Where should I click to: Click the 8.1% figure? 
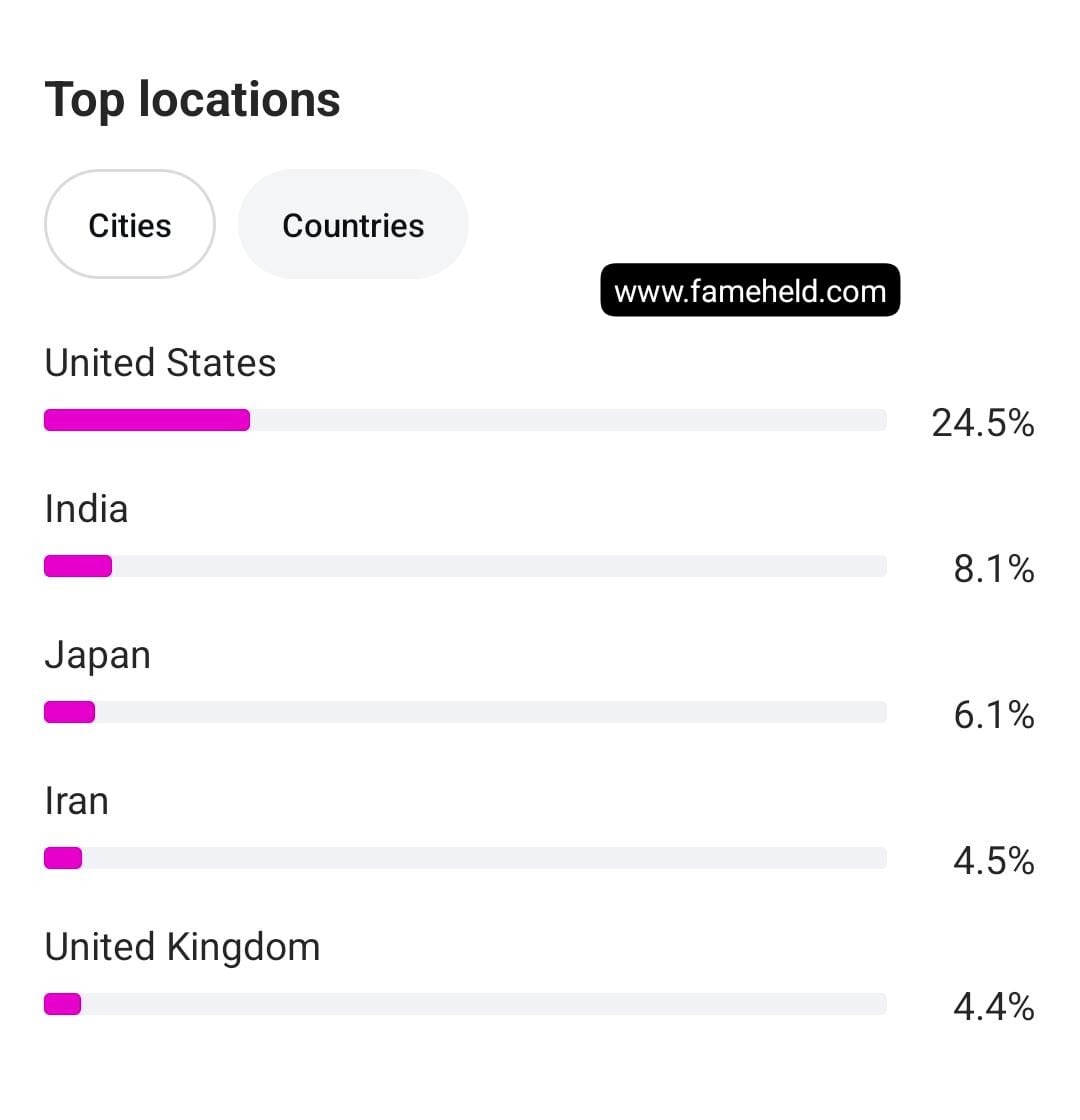pyautogui.click(x=994, y=570)
